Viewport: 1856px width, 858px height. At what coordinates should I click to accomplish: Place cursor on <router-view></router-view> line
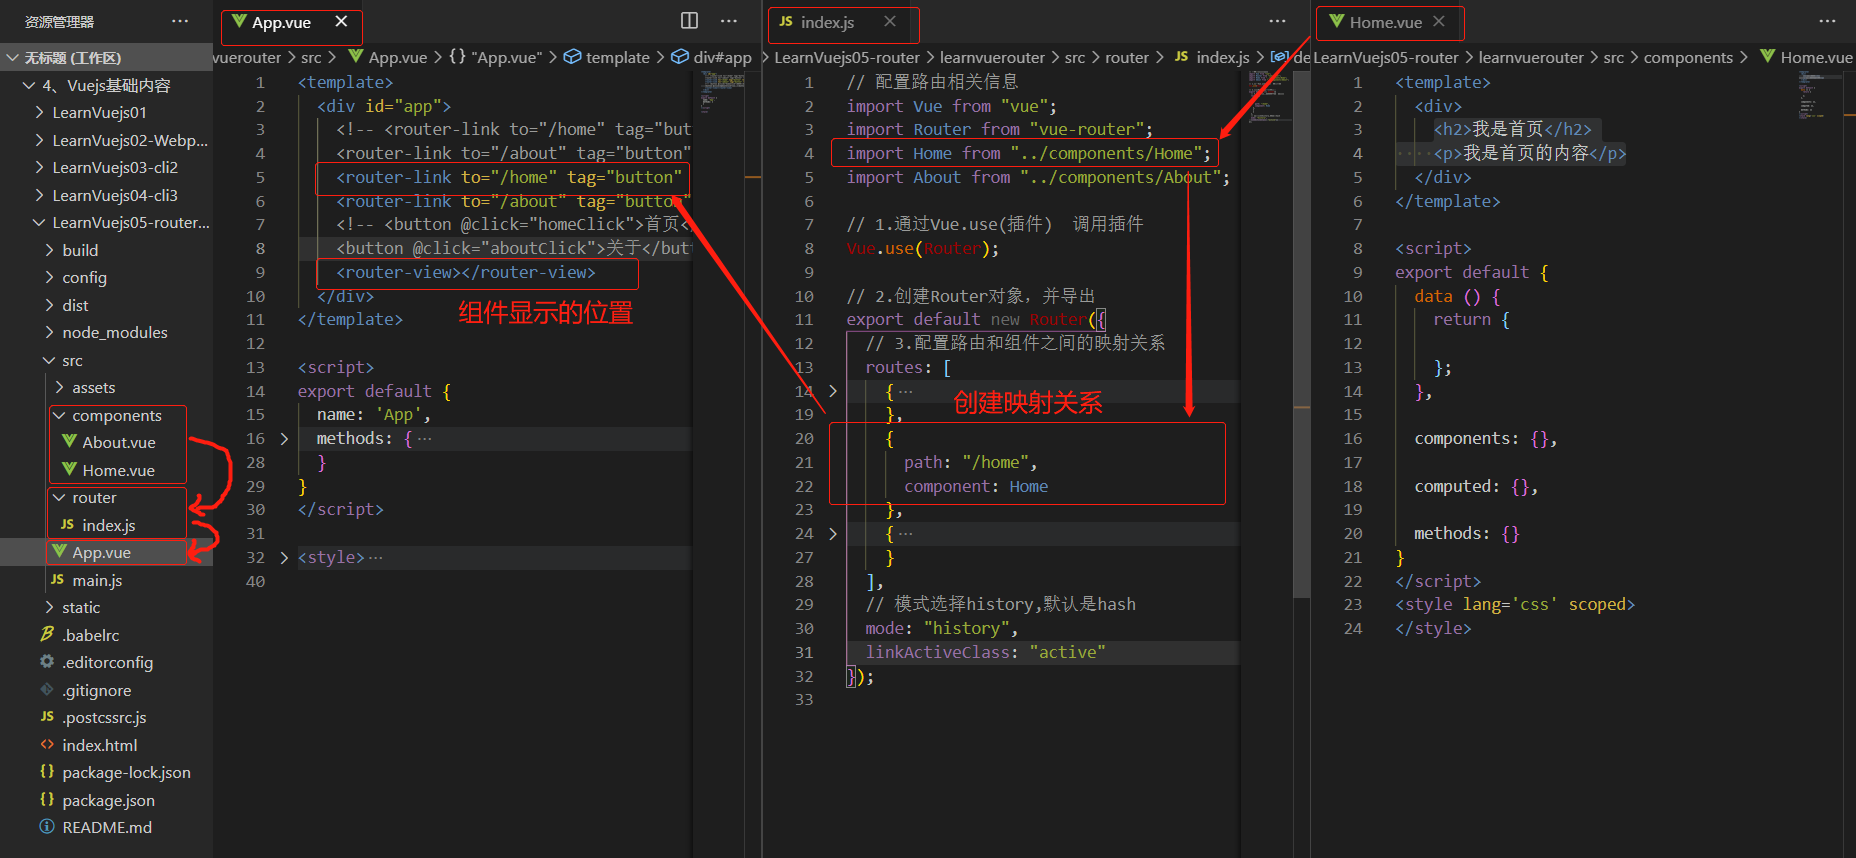click(x=466, y=273)
